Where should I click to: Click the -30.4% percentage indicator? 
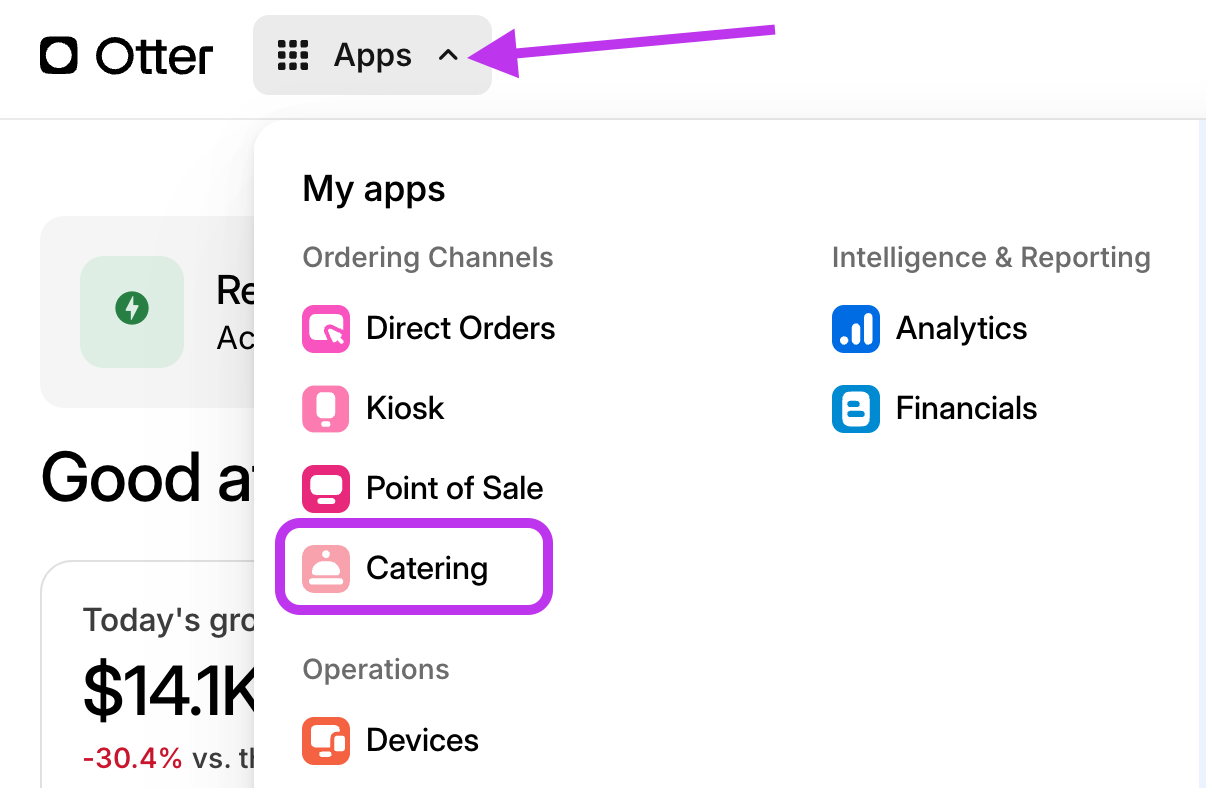point(133,758)
